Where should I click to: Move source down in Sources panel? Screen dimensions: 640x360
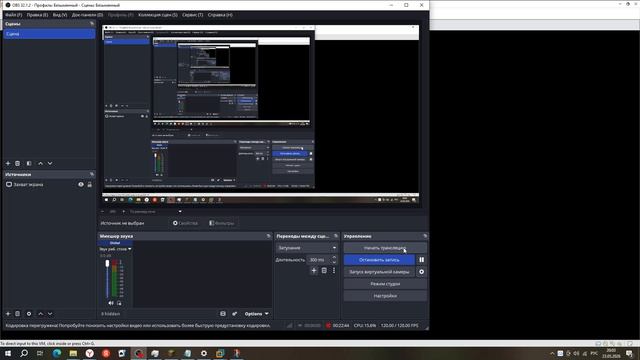click(50, 313)
